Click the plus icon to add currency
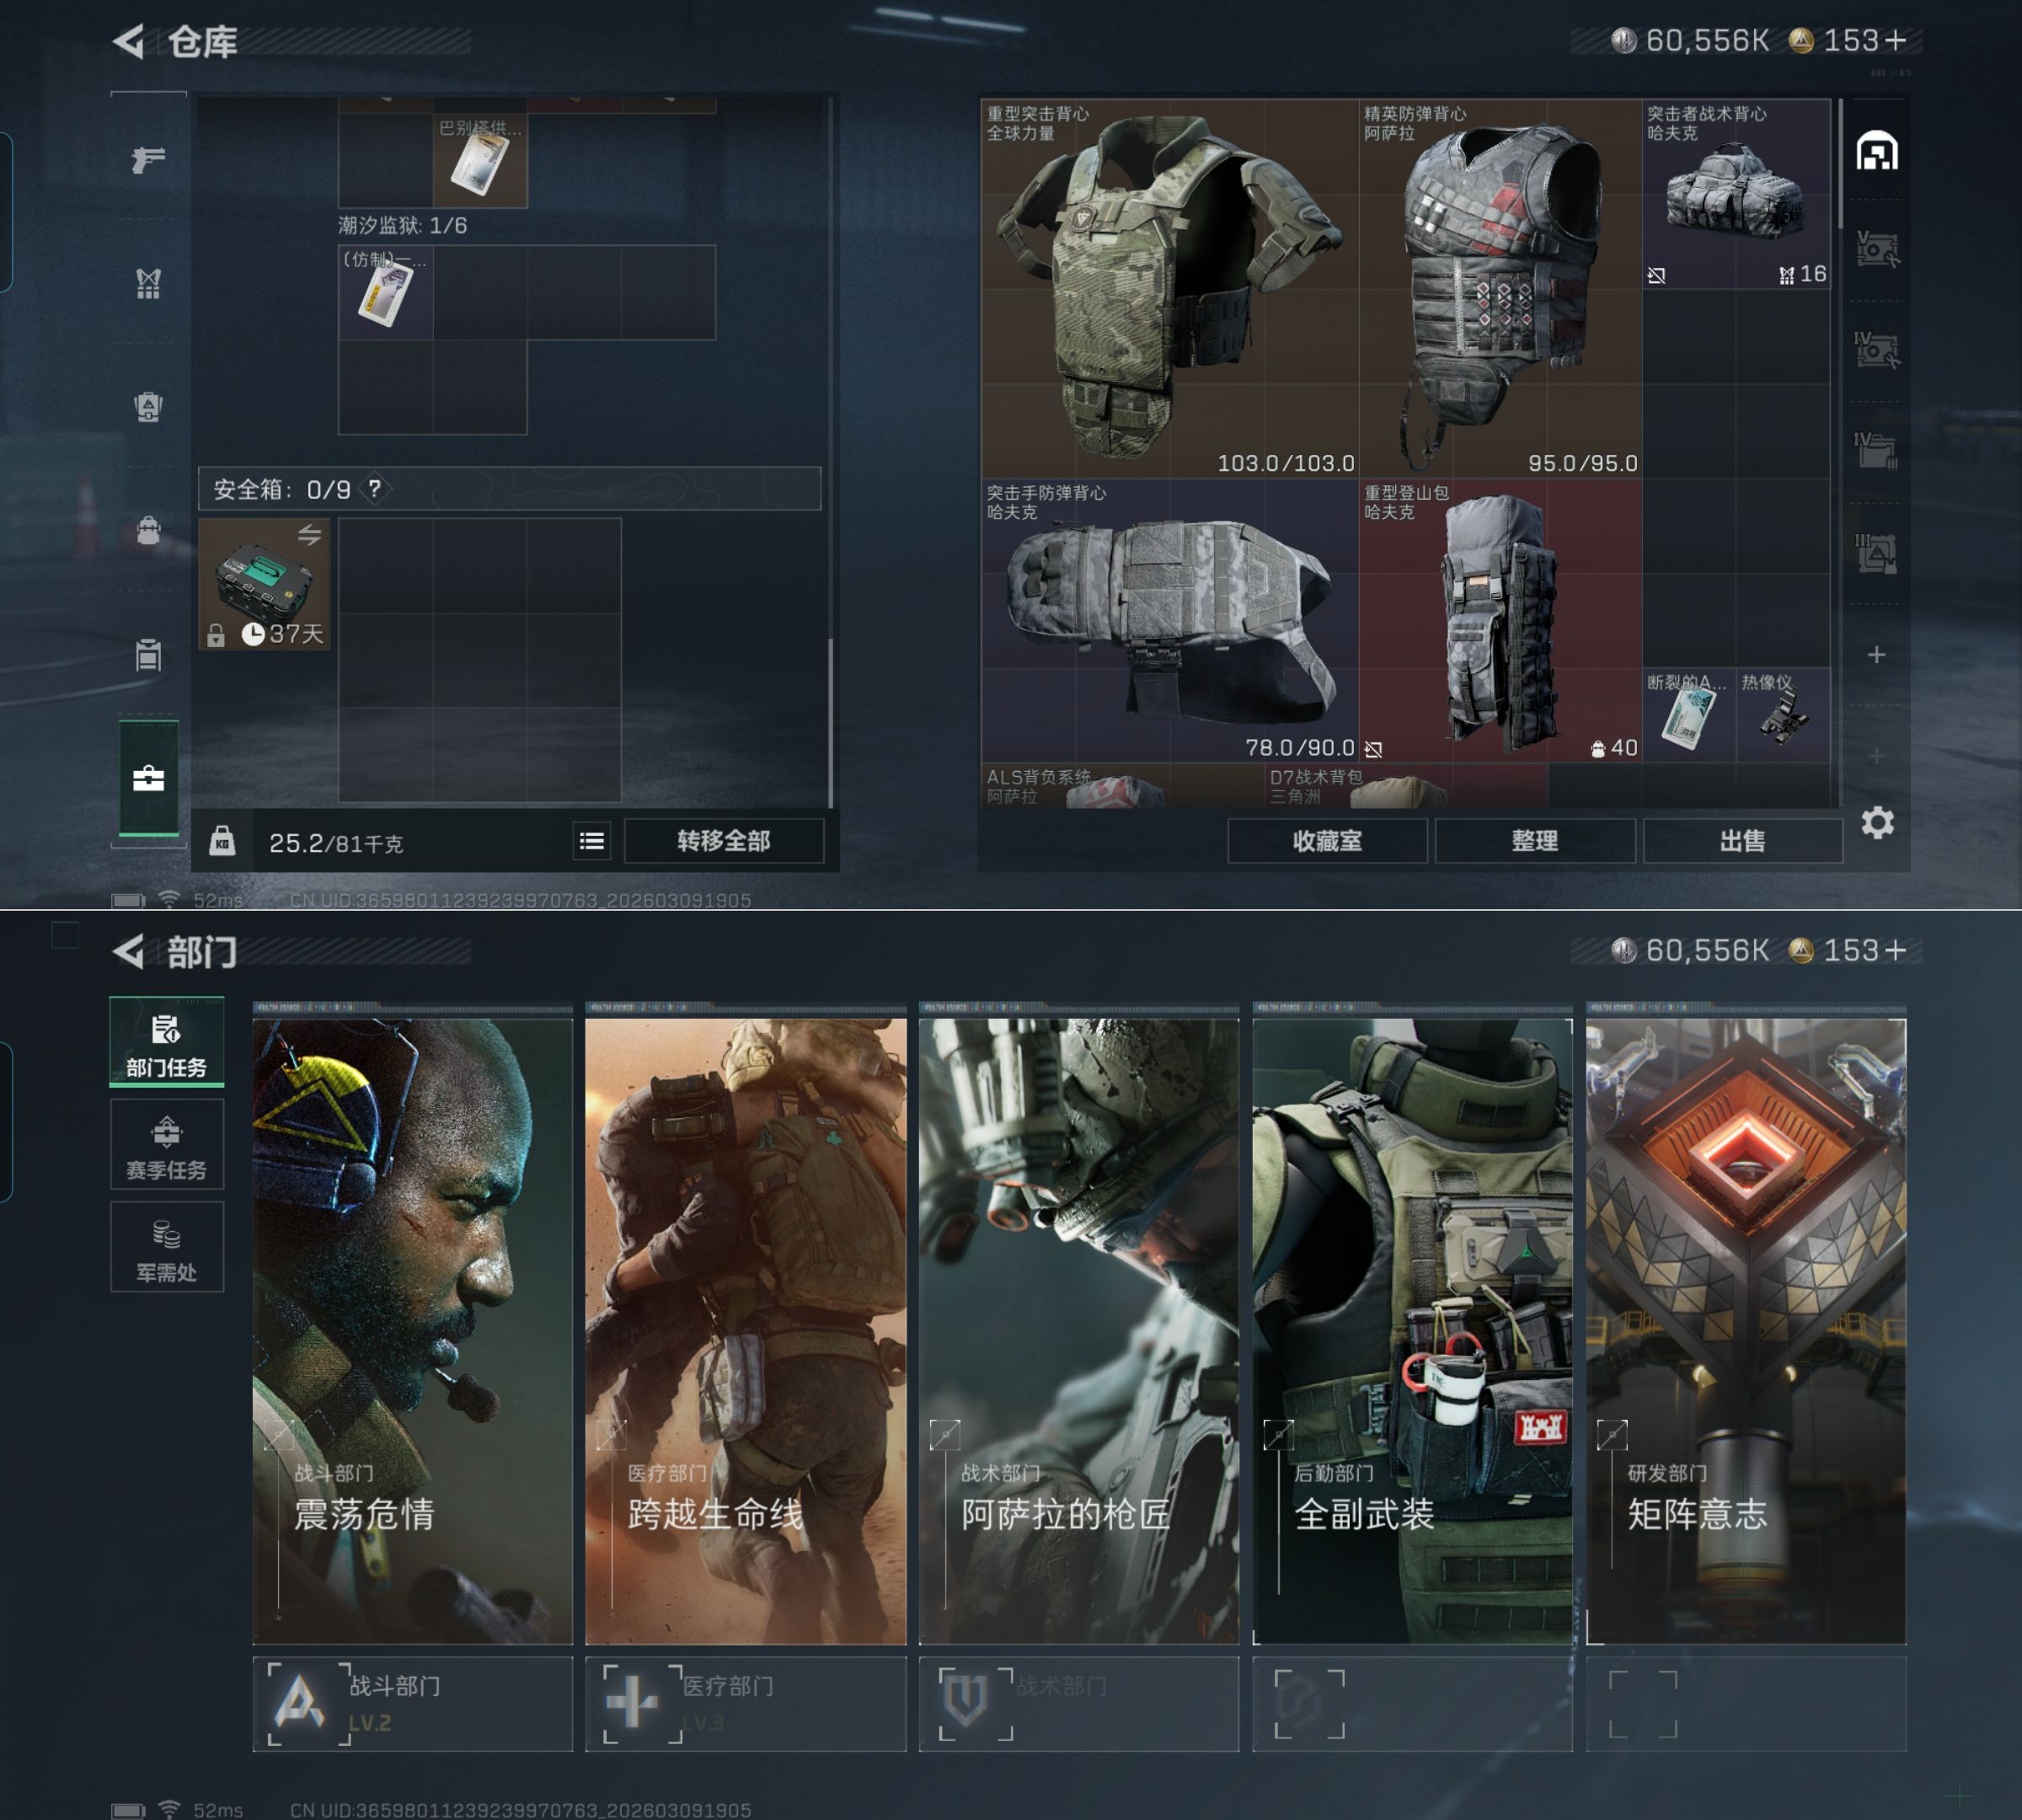 point(1896,40)
